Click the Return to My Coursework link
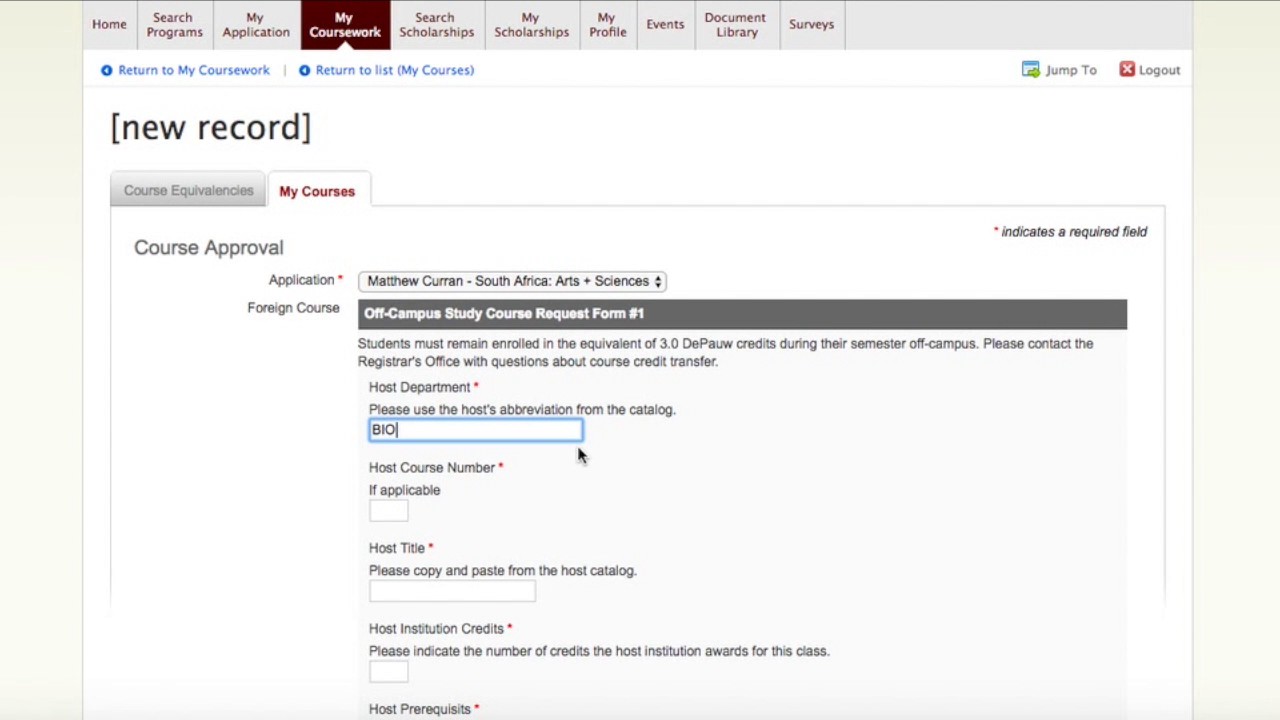The image size is (1280, 720). [x=194, y=70]
